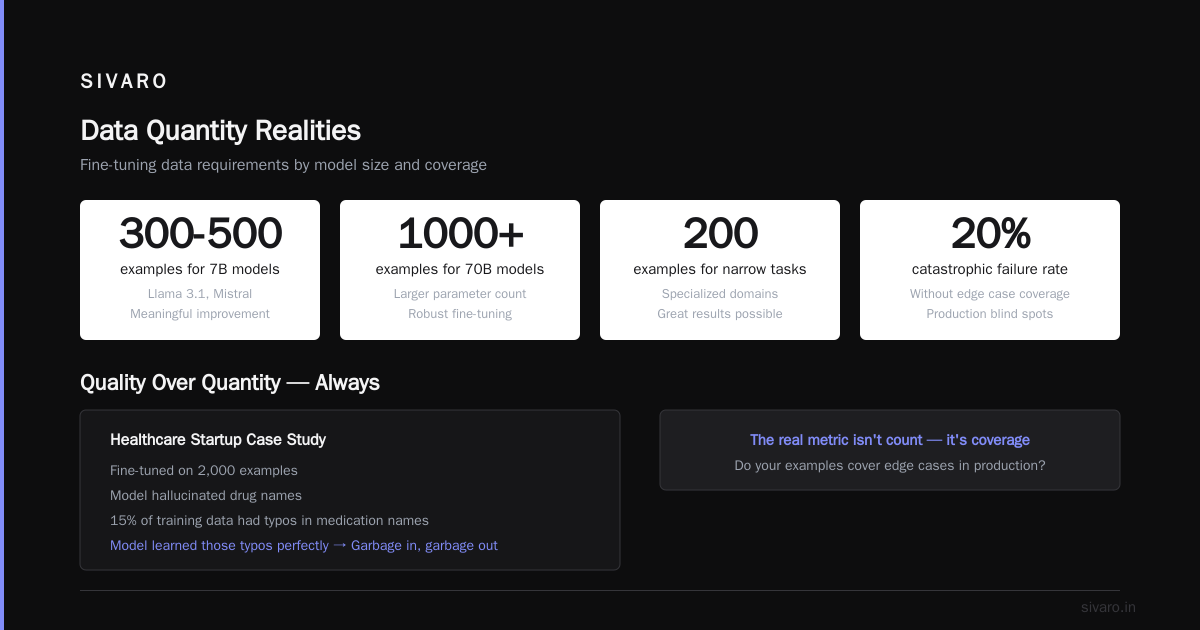Click 'Do your examples cover edge cases' question

[890, 466]
